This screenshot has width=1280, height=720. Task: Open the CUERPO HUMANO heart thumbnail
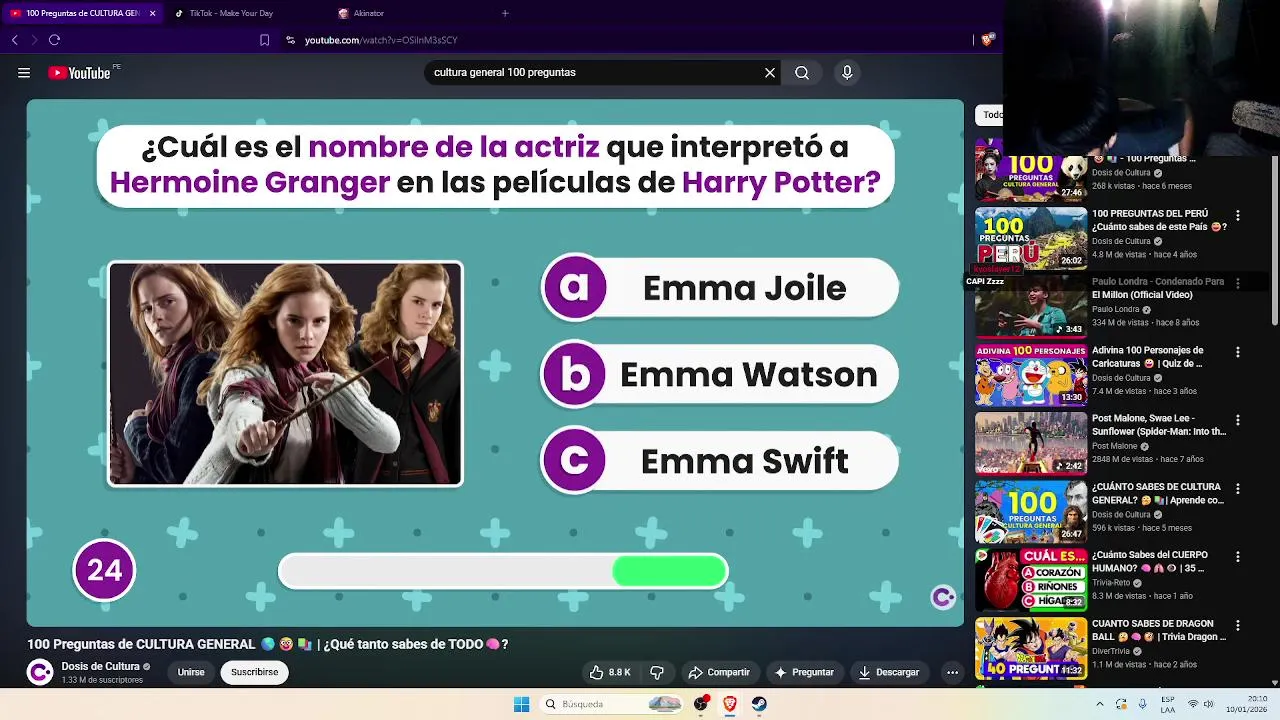pos(1031,580)
